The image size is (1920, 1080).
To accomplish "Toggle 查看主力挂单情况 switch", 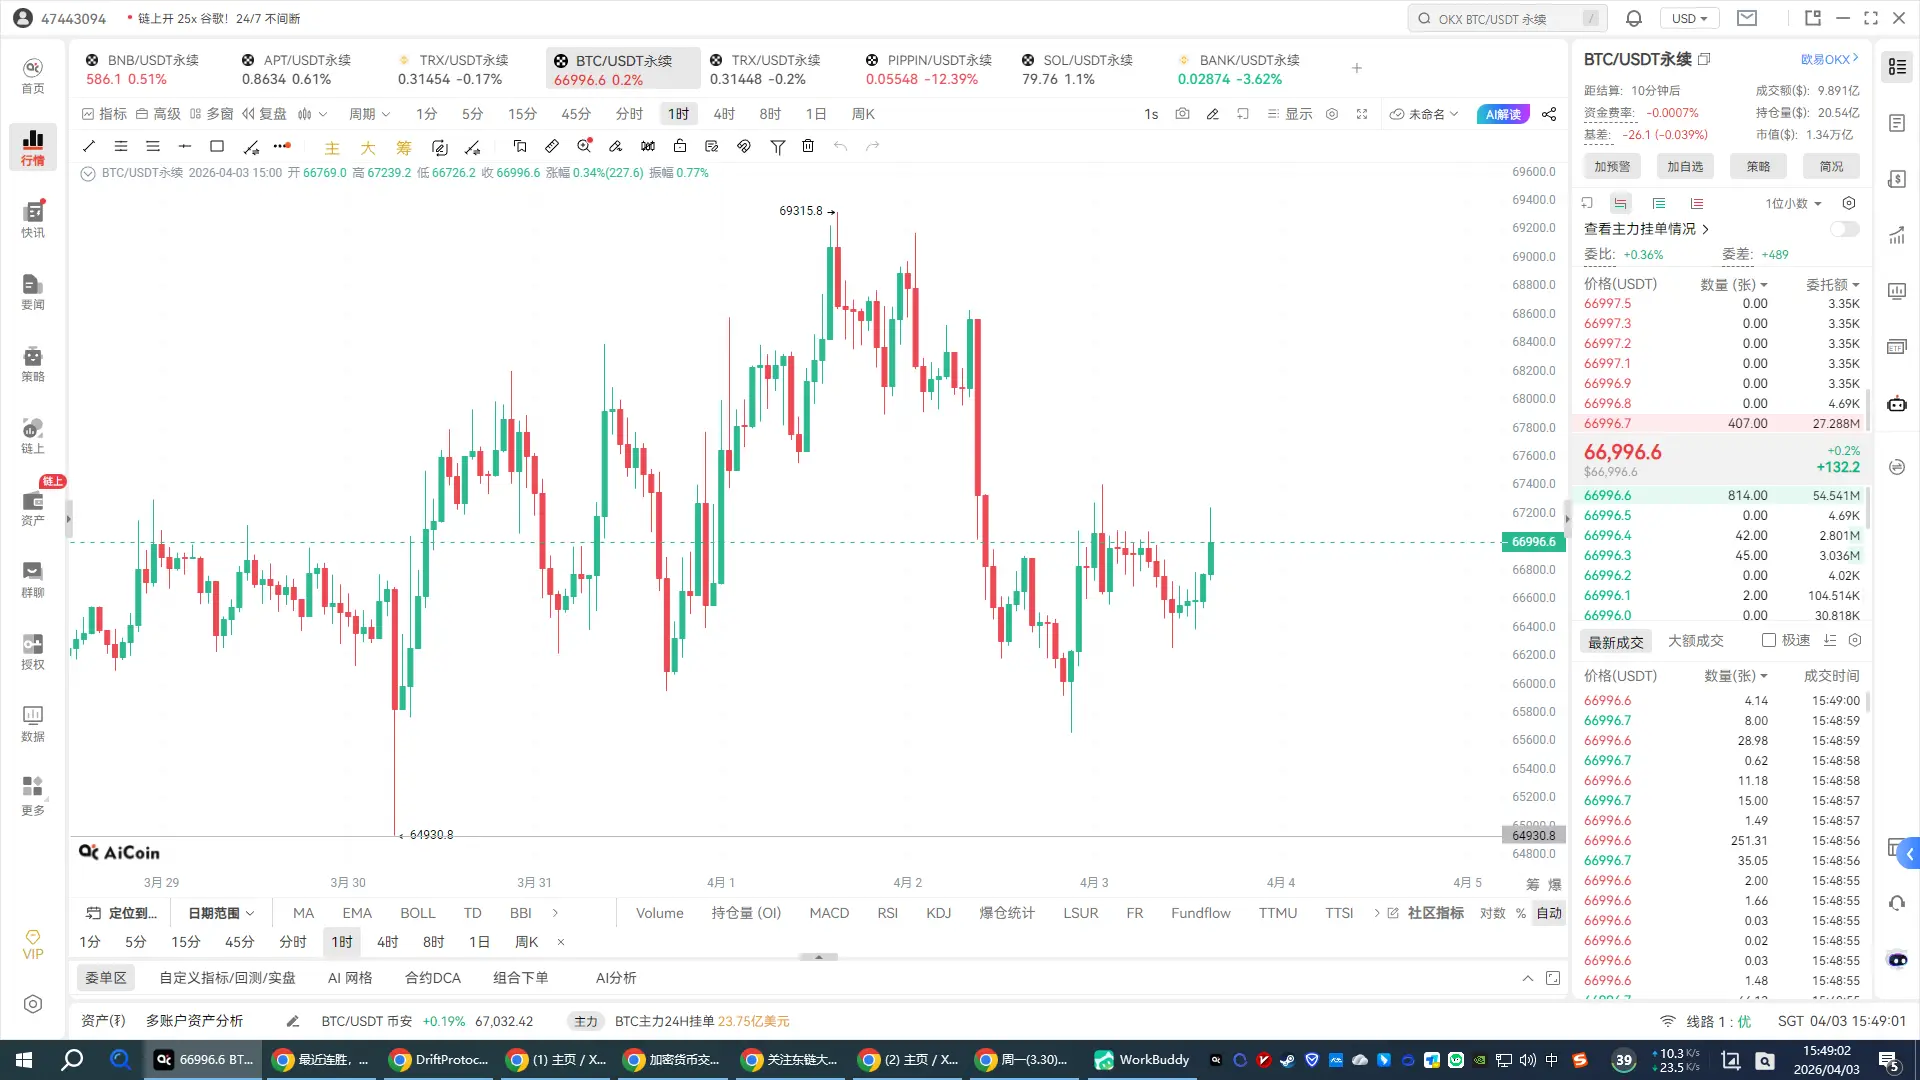I will (1844, 229).
